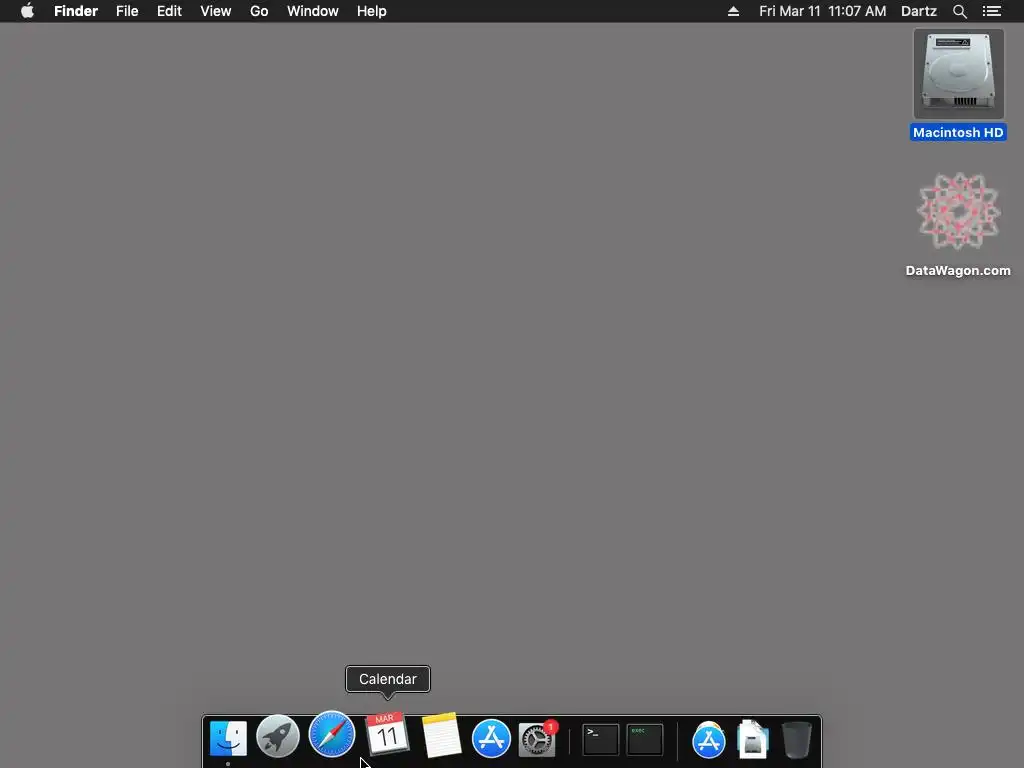Open Finder from the Dock
This screenshot has height=768, width=1024.
point(228,738)
